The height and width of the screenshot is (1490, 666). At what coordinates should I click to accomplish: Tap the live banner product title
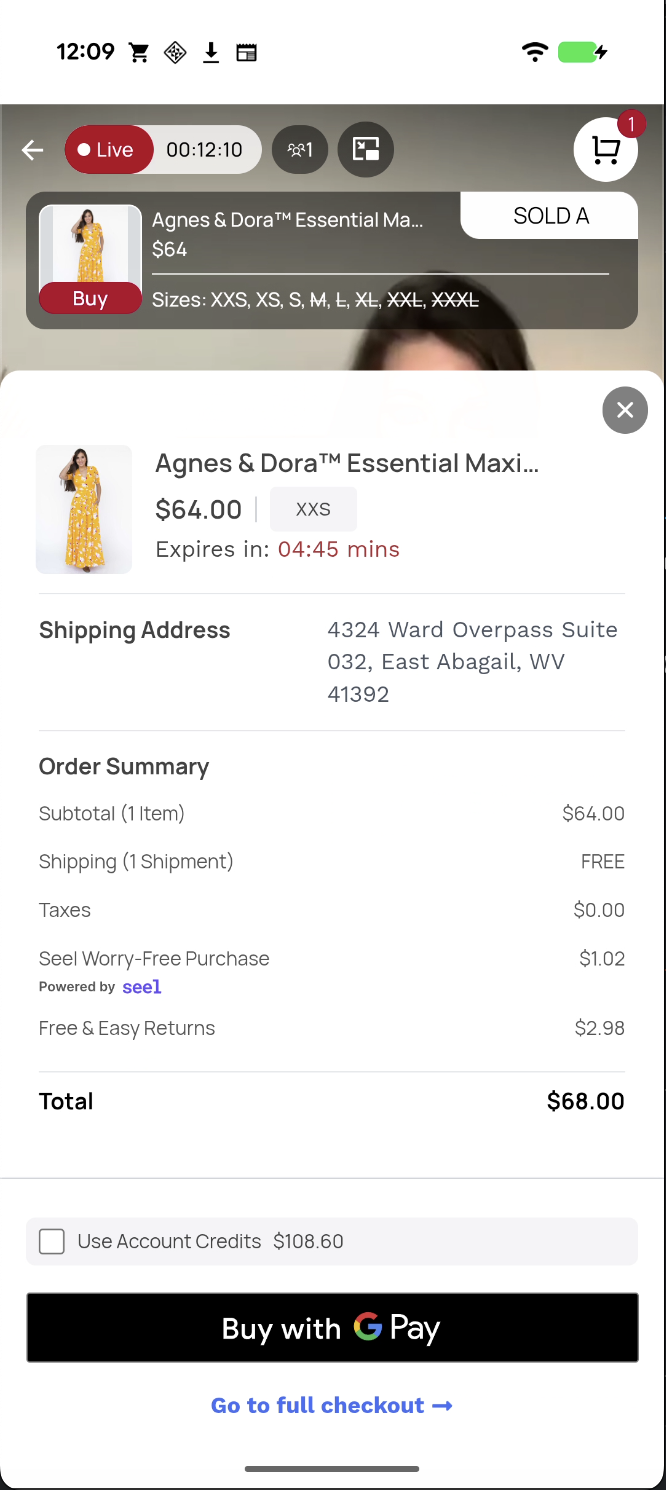coord(288,220)
